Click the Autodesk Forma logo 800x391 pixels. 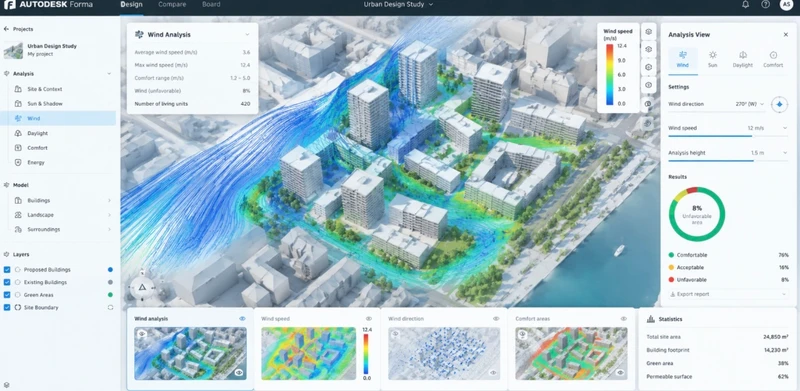click(48, 5)
